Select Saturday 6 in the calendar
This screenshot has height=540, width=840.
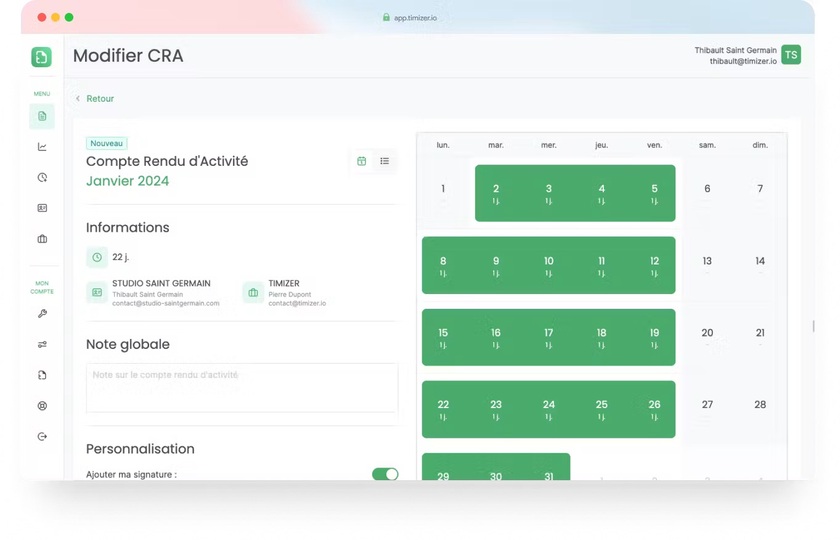(707, 189)
